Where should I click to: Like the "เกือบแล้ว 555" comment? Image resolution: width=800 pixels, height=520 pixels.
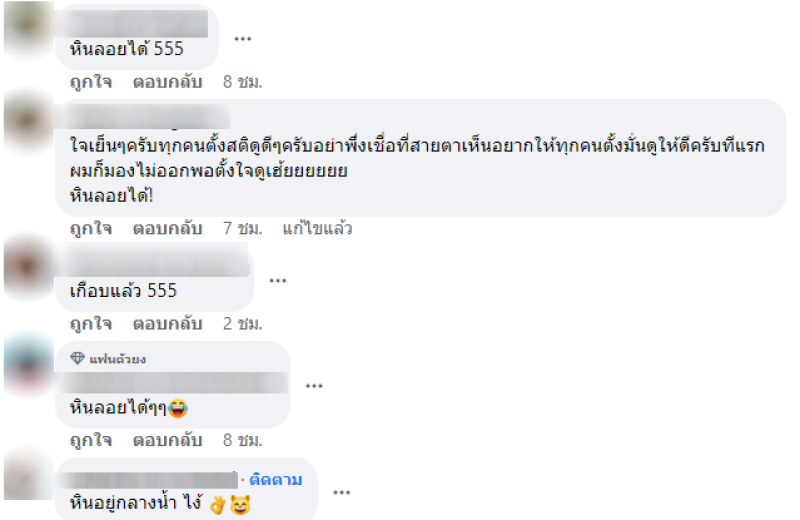(91, 324)
